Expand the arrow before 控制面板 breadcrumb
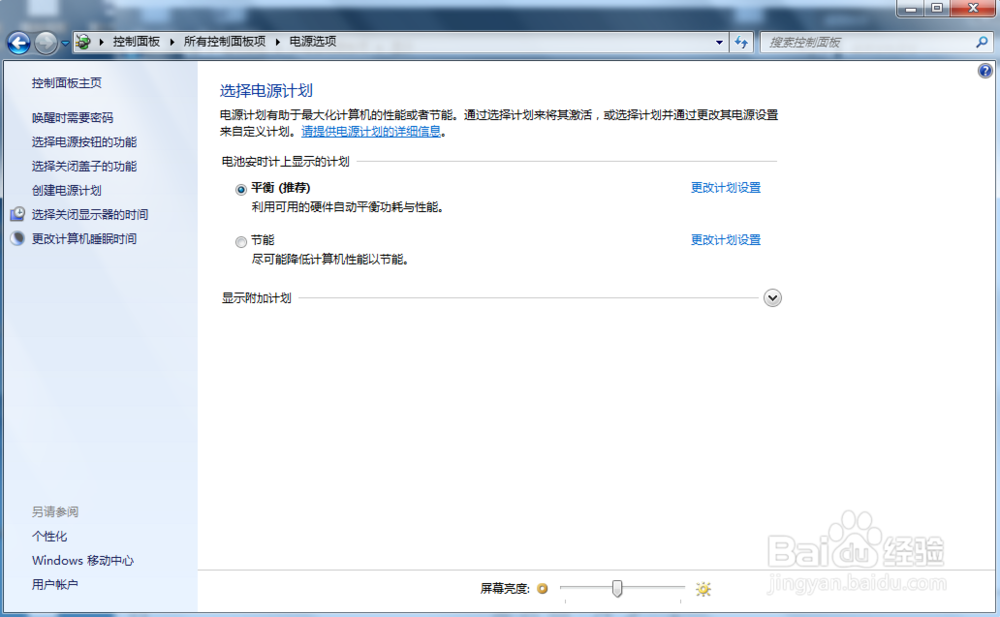 click(x=101, y=42)
